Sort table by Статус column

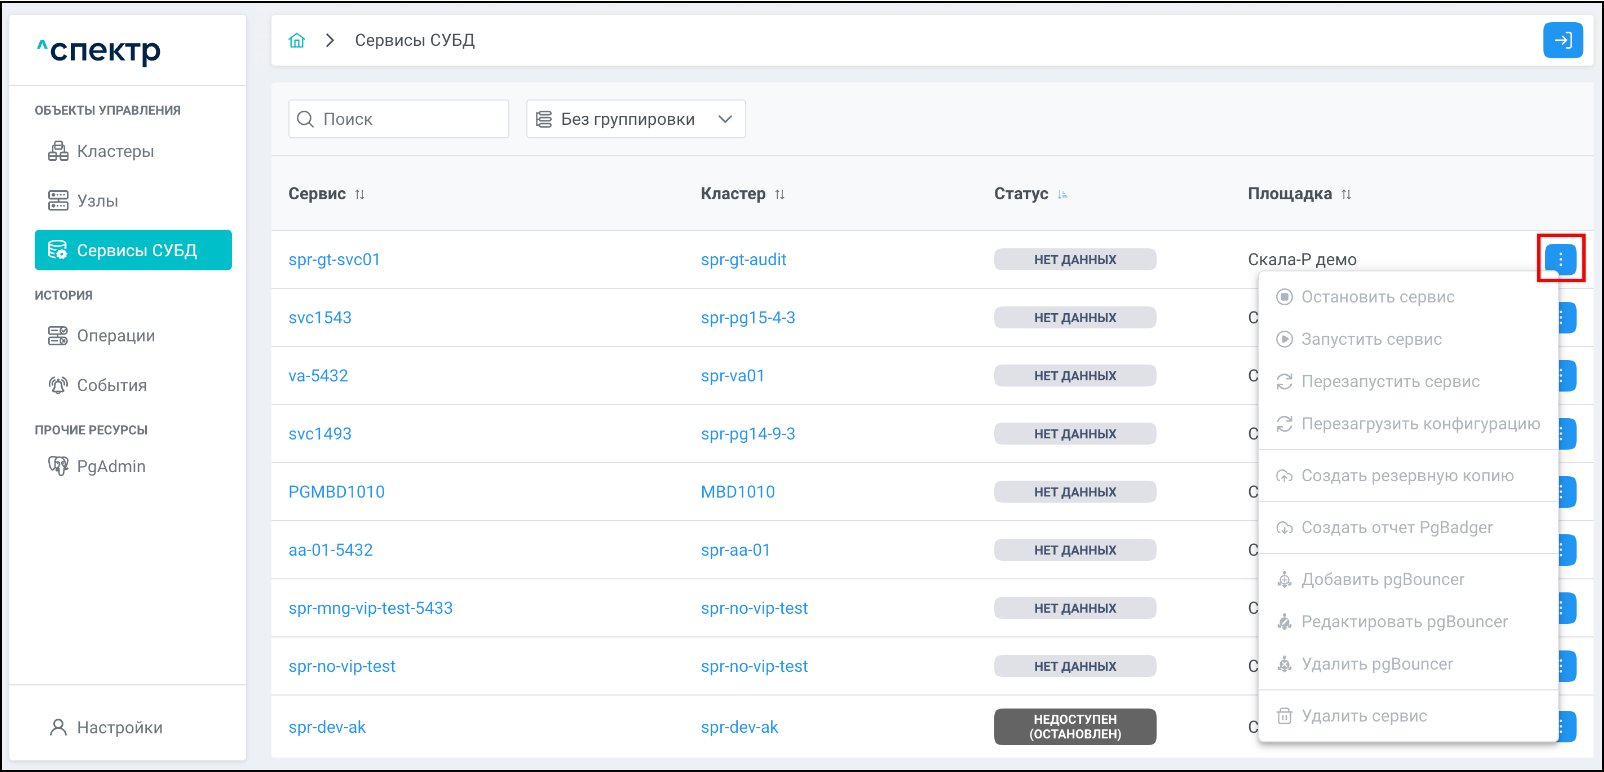tap(1062, 194)
